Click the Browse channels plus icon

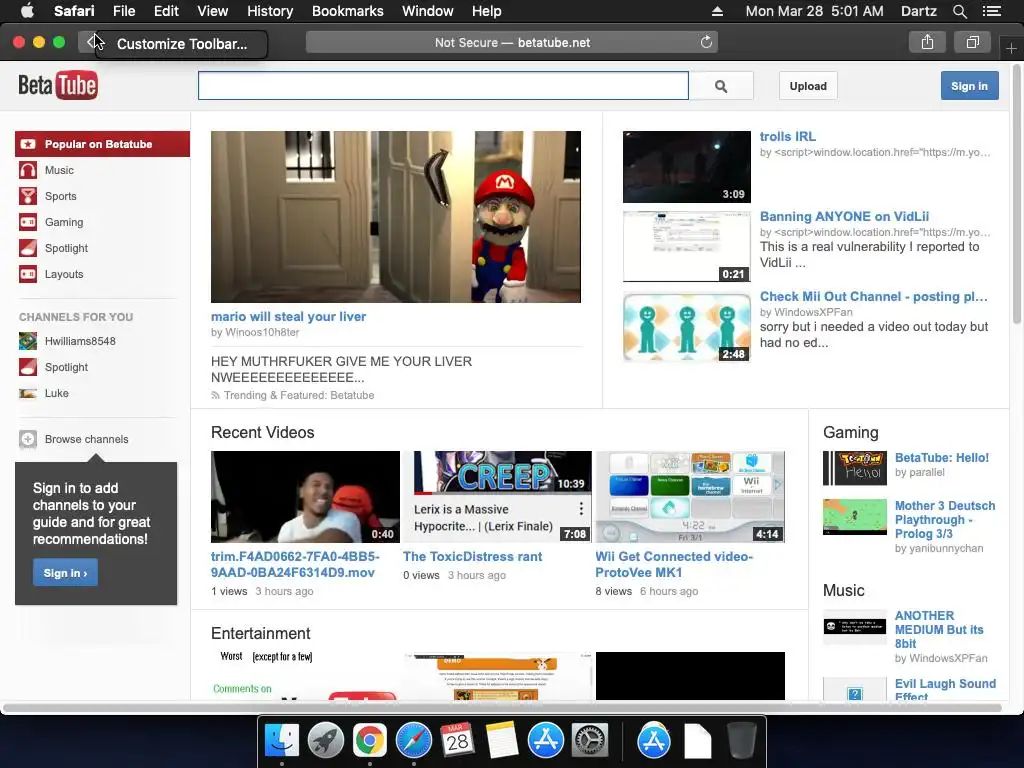pyautogui.click(x=28, y=440)
